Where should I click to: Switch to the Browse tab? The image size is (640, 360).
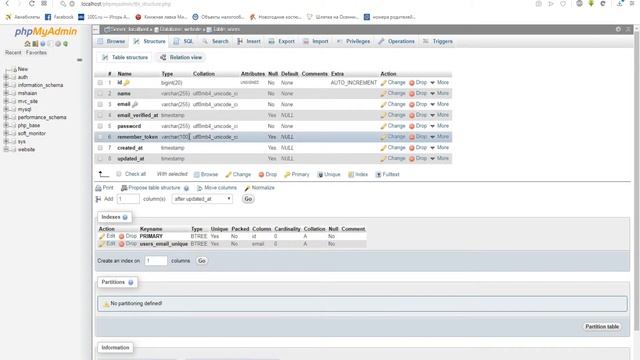click(111, 42)
